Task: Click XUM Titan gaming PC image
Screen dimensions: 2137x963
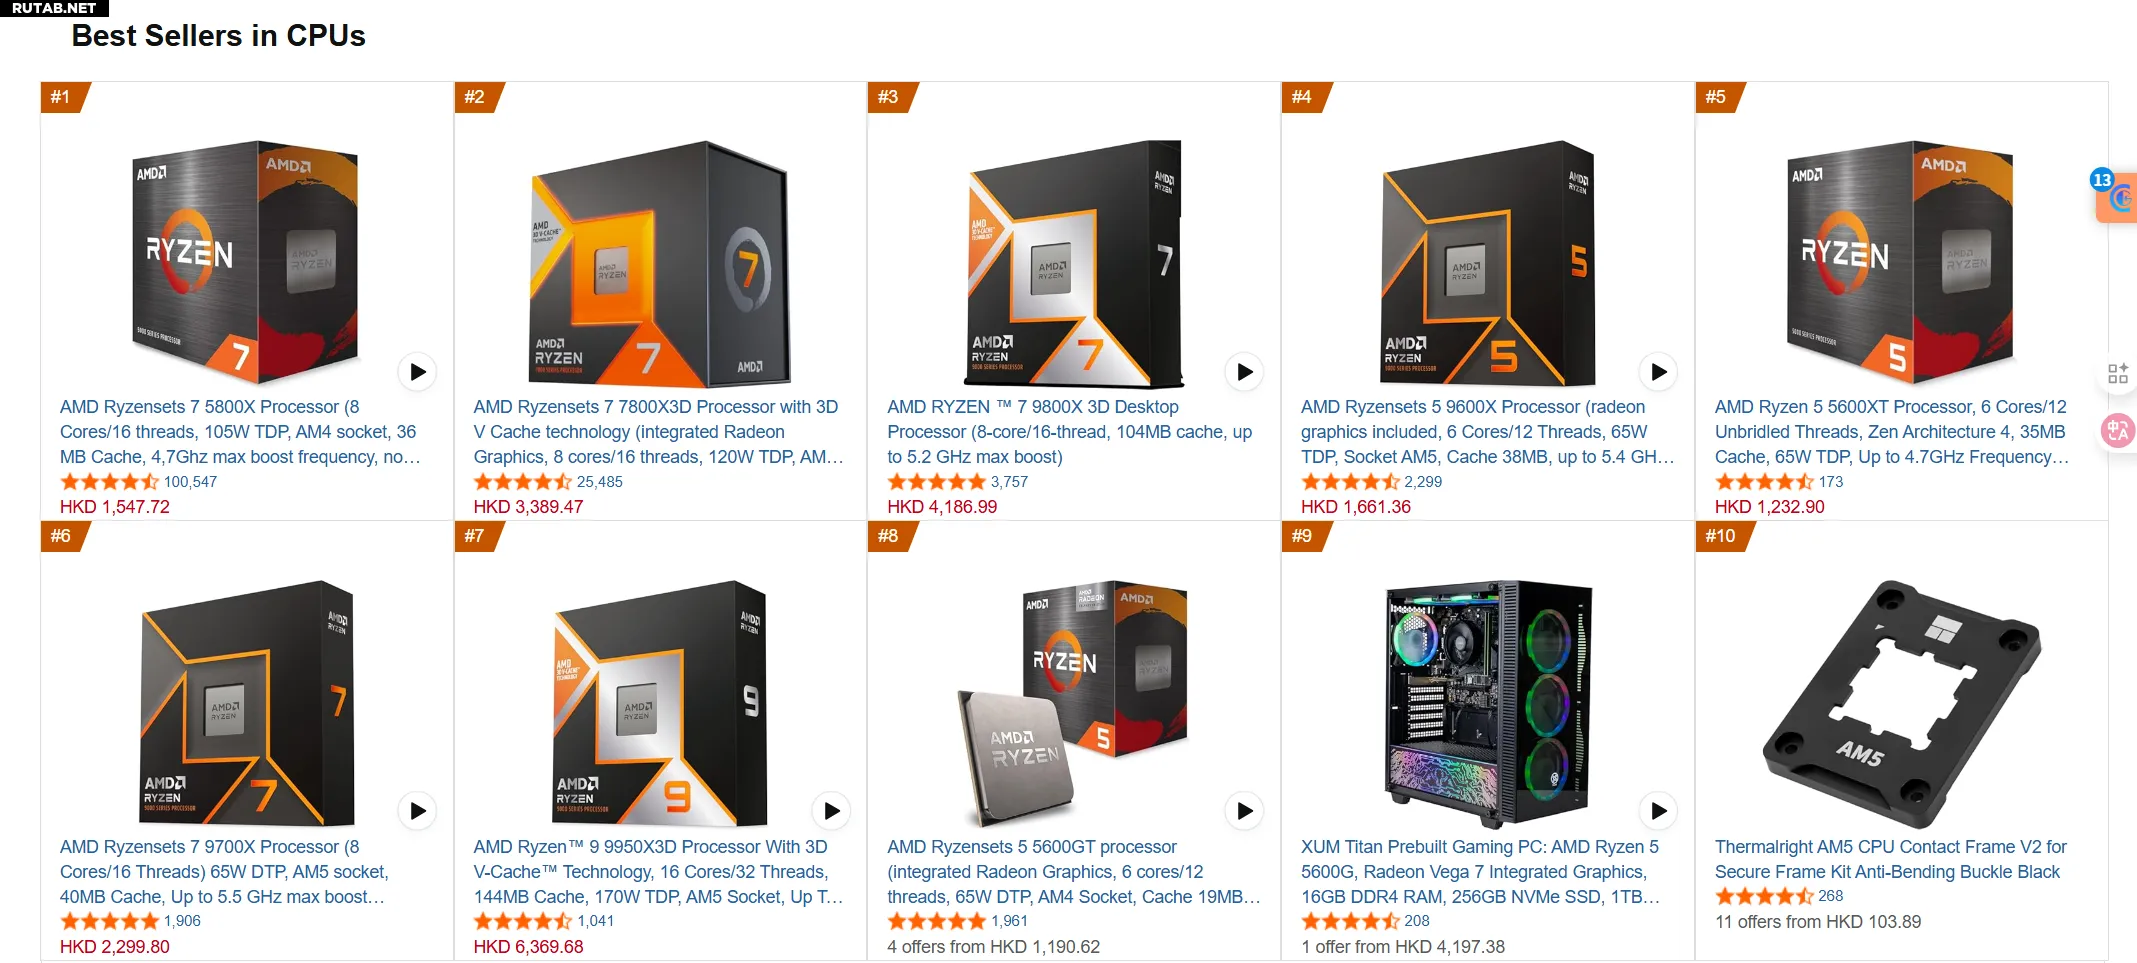Action: tap(1488, 703)
